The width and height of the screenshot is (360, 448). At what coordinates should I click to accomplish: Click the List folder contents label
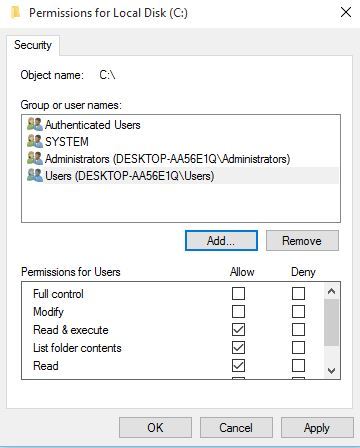pyautogui.click(x=77, y=348)
